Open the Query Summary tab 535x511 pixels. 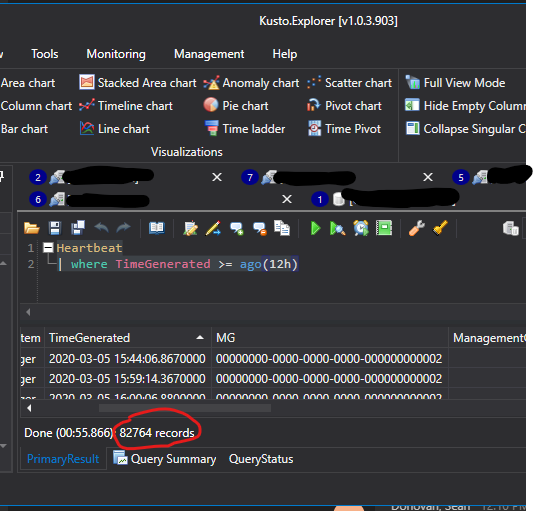165,459
